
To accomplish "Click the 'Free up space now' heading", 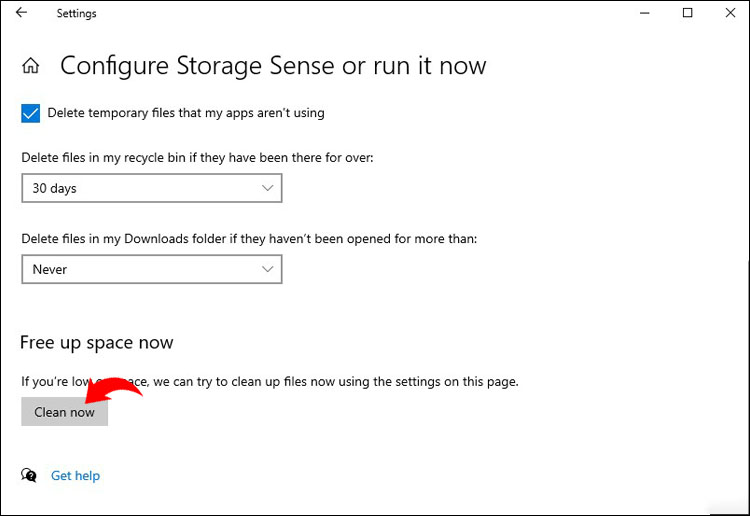I will coord(97,343).
